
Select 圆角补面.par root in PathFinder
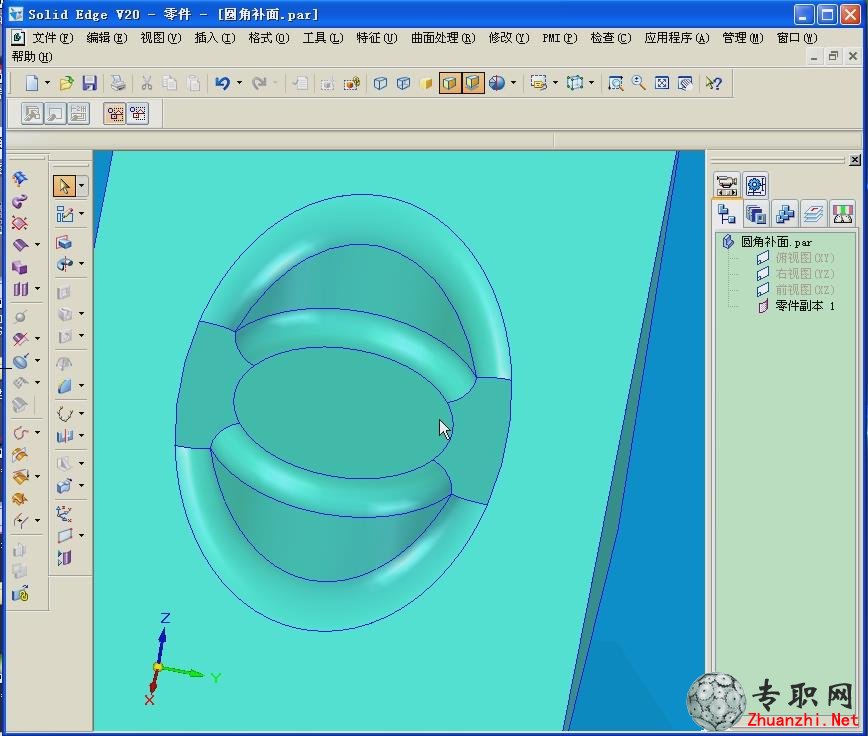(x=776, y=242)
